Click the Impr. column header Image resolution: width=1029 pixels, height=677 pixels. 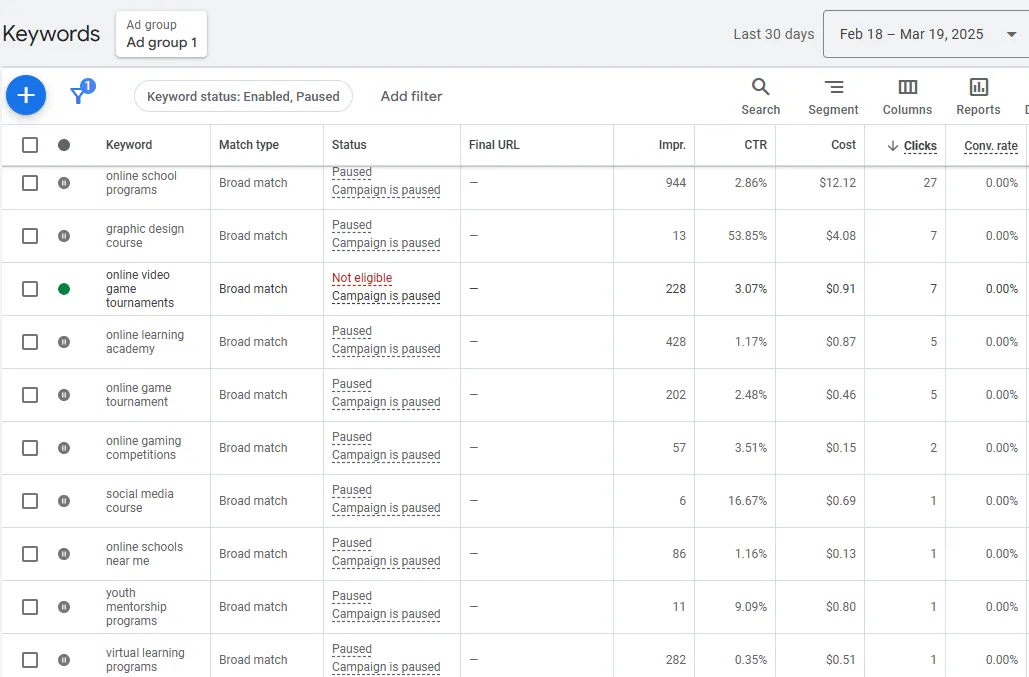click(x=672, y=145)
